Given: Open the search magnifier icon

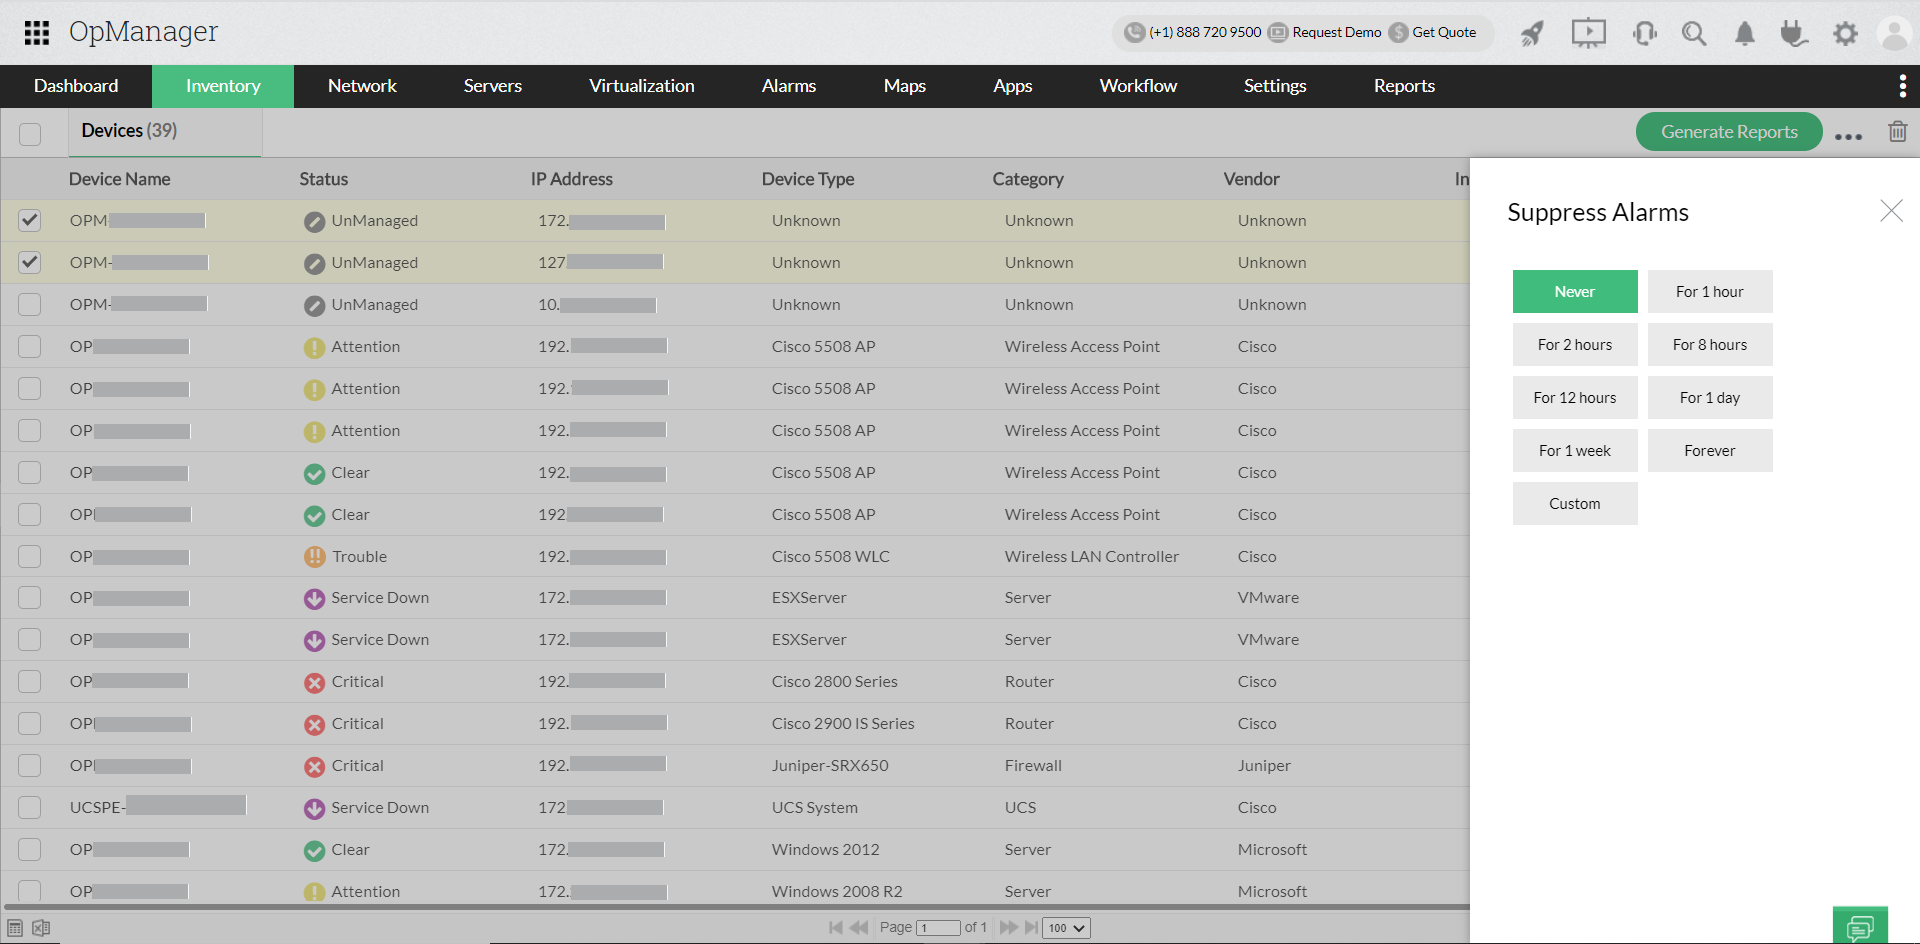Looking at the screenshot, I should point(1694,34).
